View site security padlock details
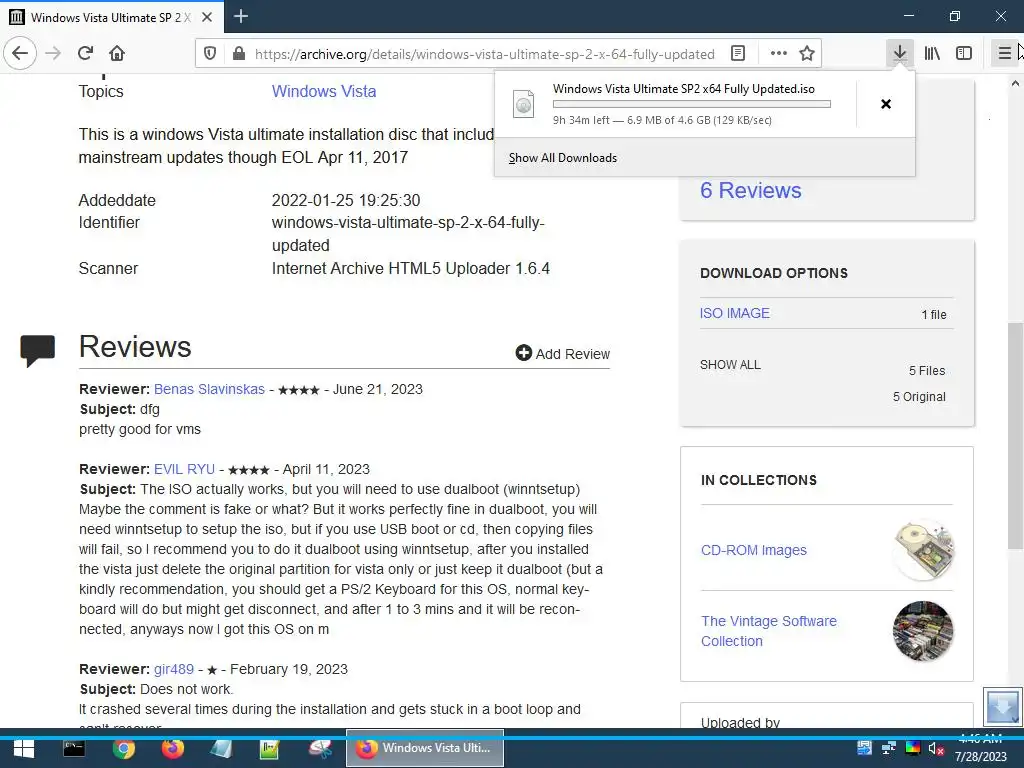 click(239, 54)
